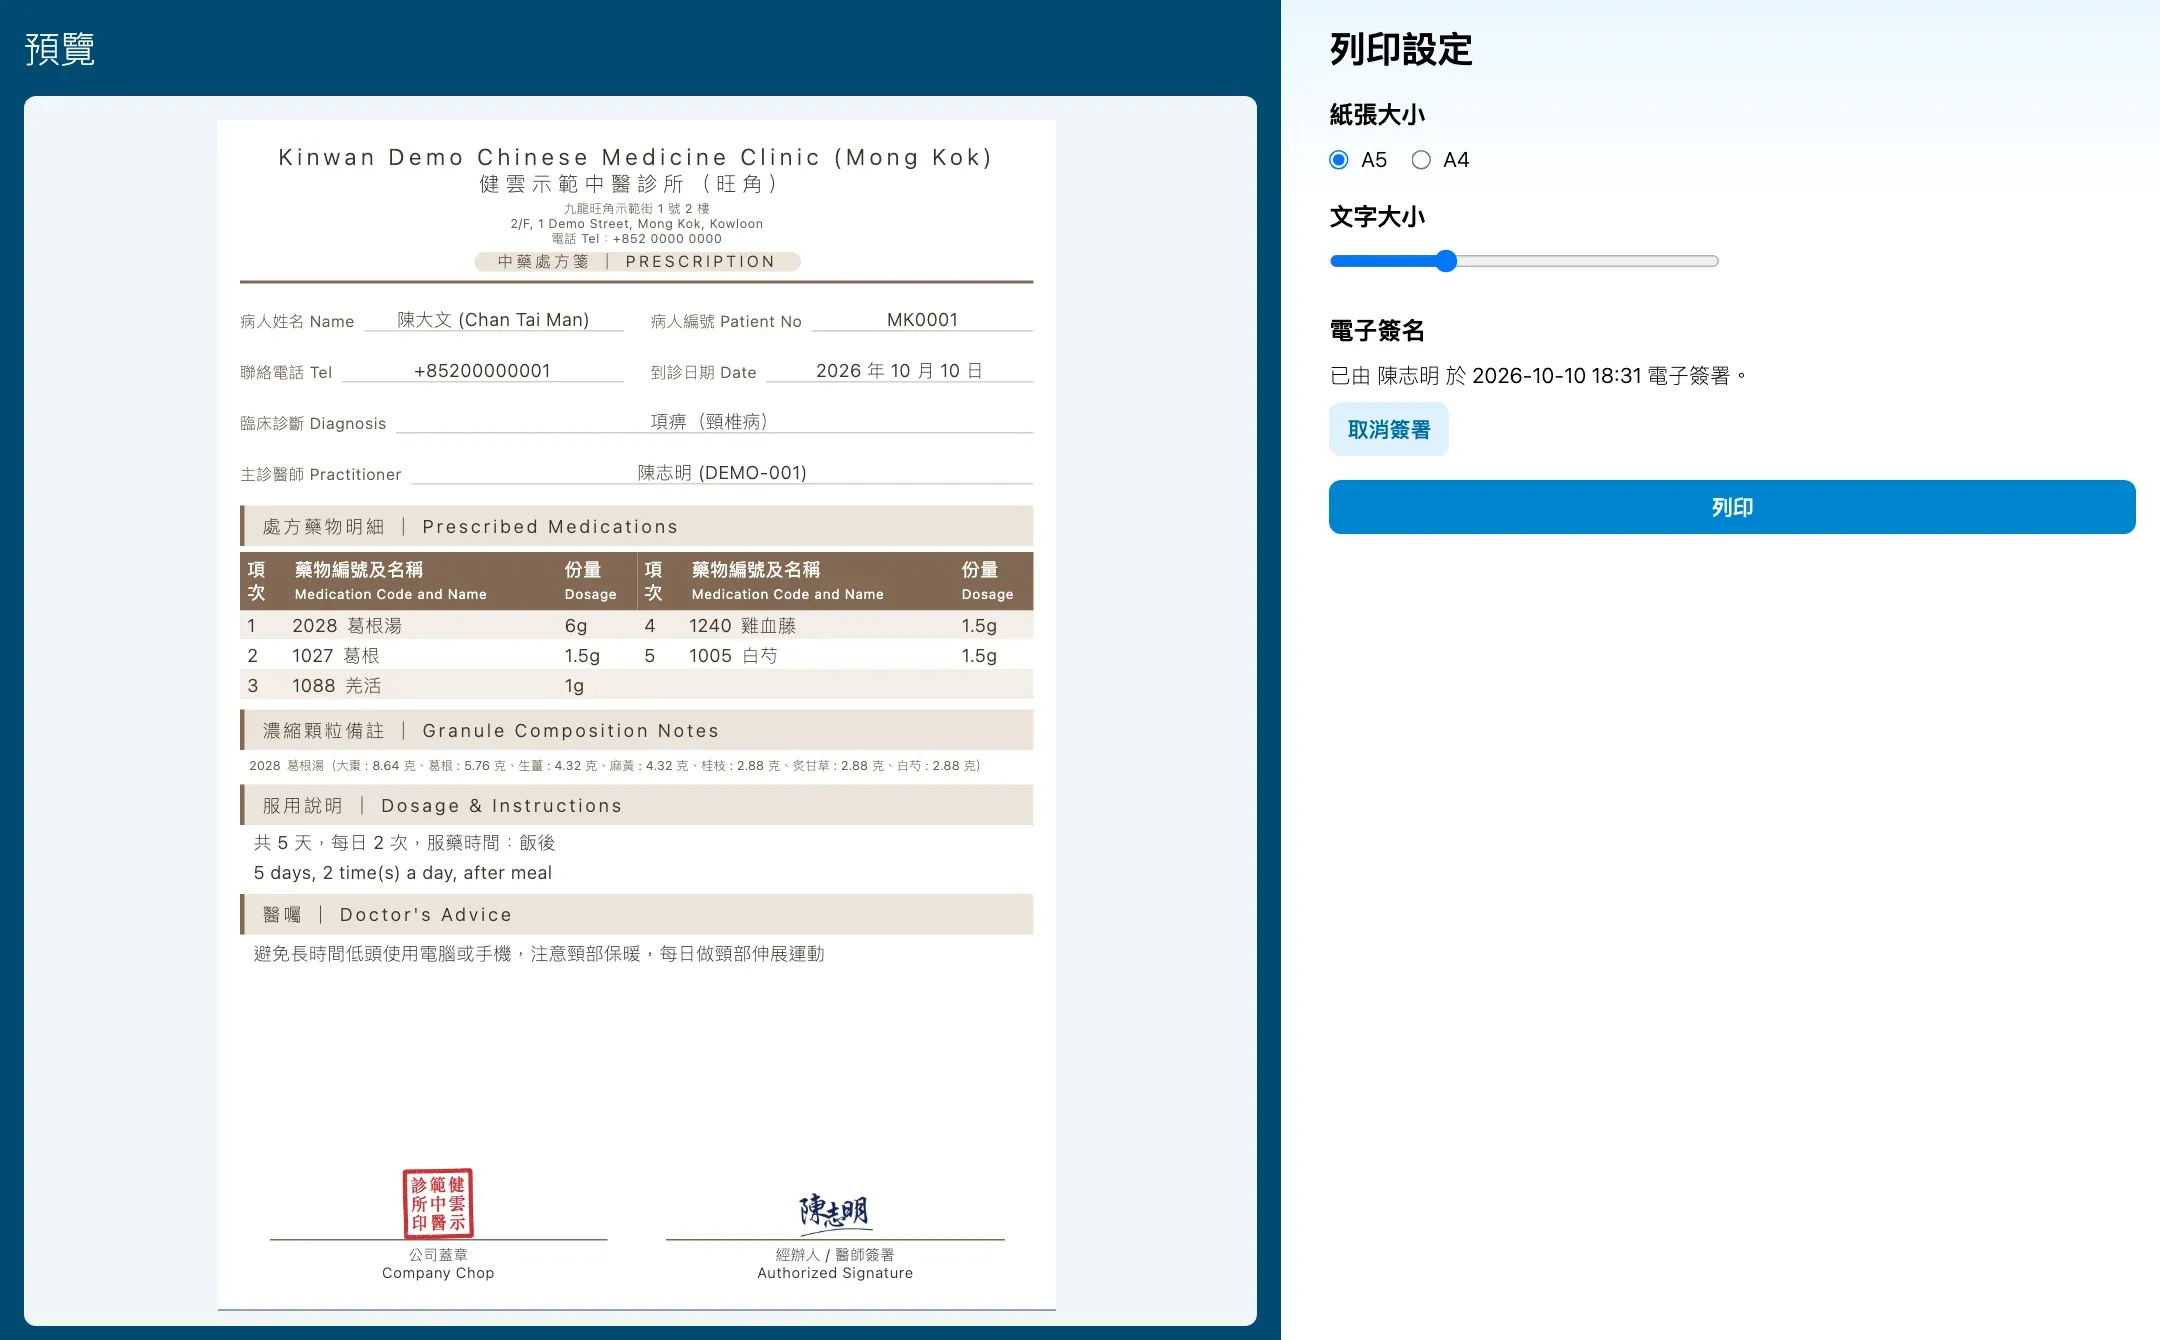Click the 1g dosage for 羌活

[574, 686]
